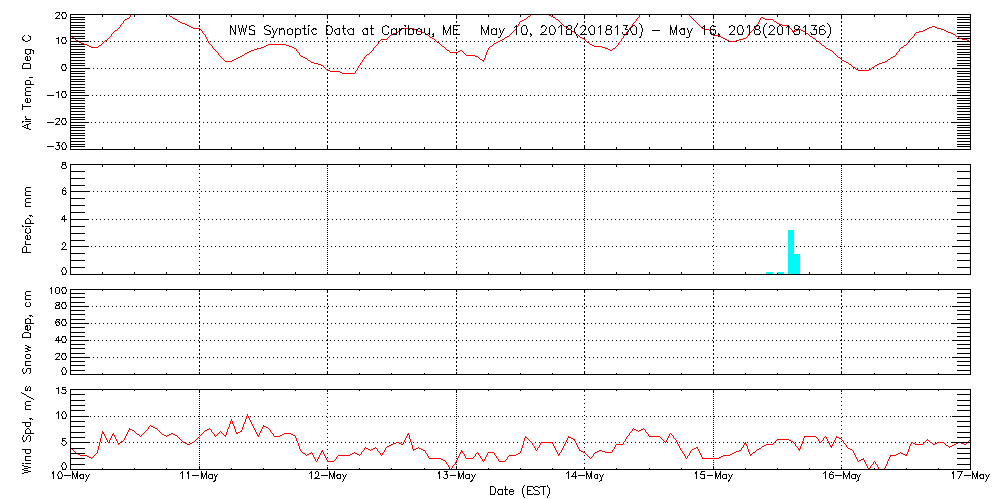Click the "40" tick on Snow Dep axis
The image size is (1000, 500).
point(61,340)
